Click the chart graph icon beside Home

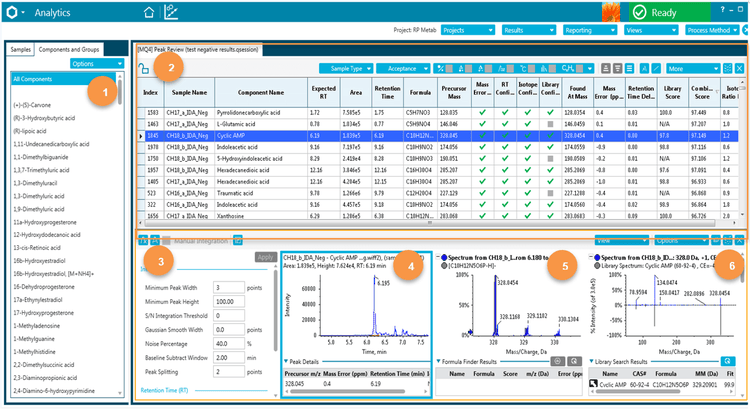tap(172, 13)
